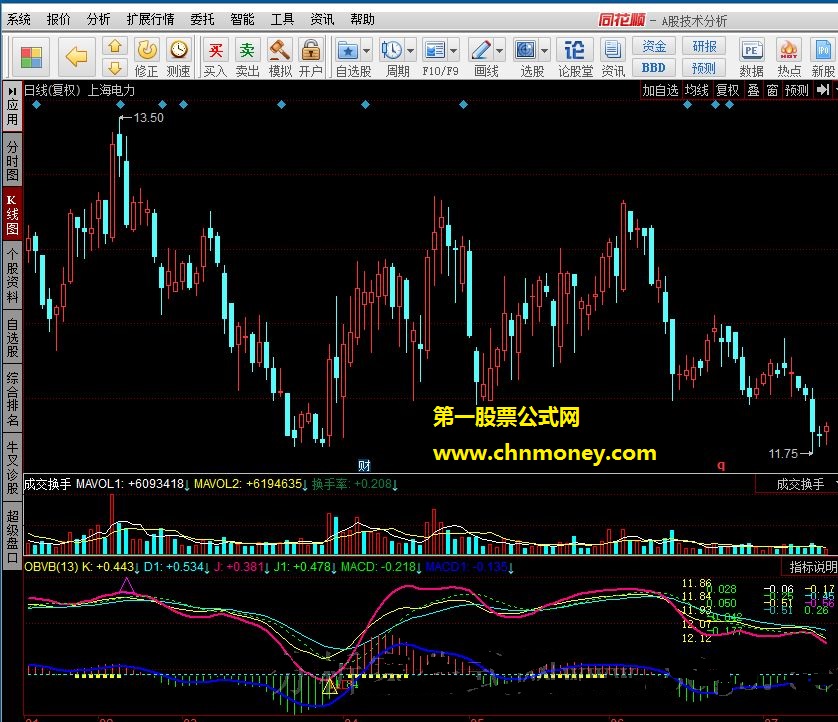
Task: Switch to the 个股资料 side tab
Action: tap(12, 275)
